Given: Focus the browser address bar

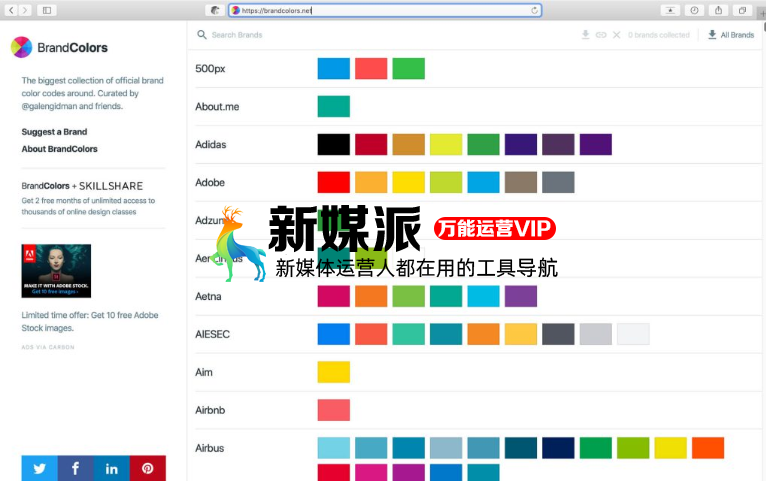Looking at the screenshot, I should point(385,10).
